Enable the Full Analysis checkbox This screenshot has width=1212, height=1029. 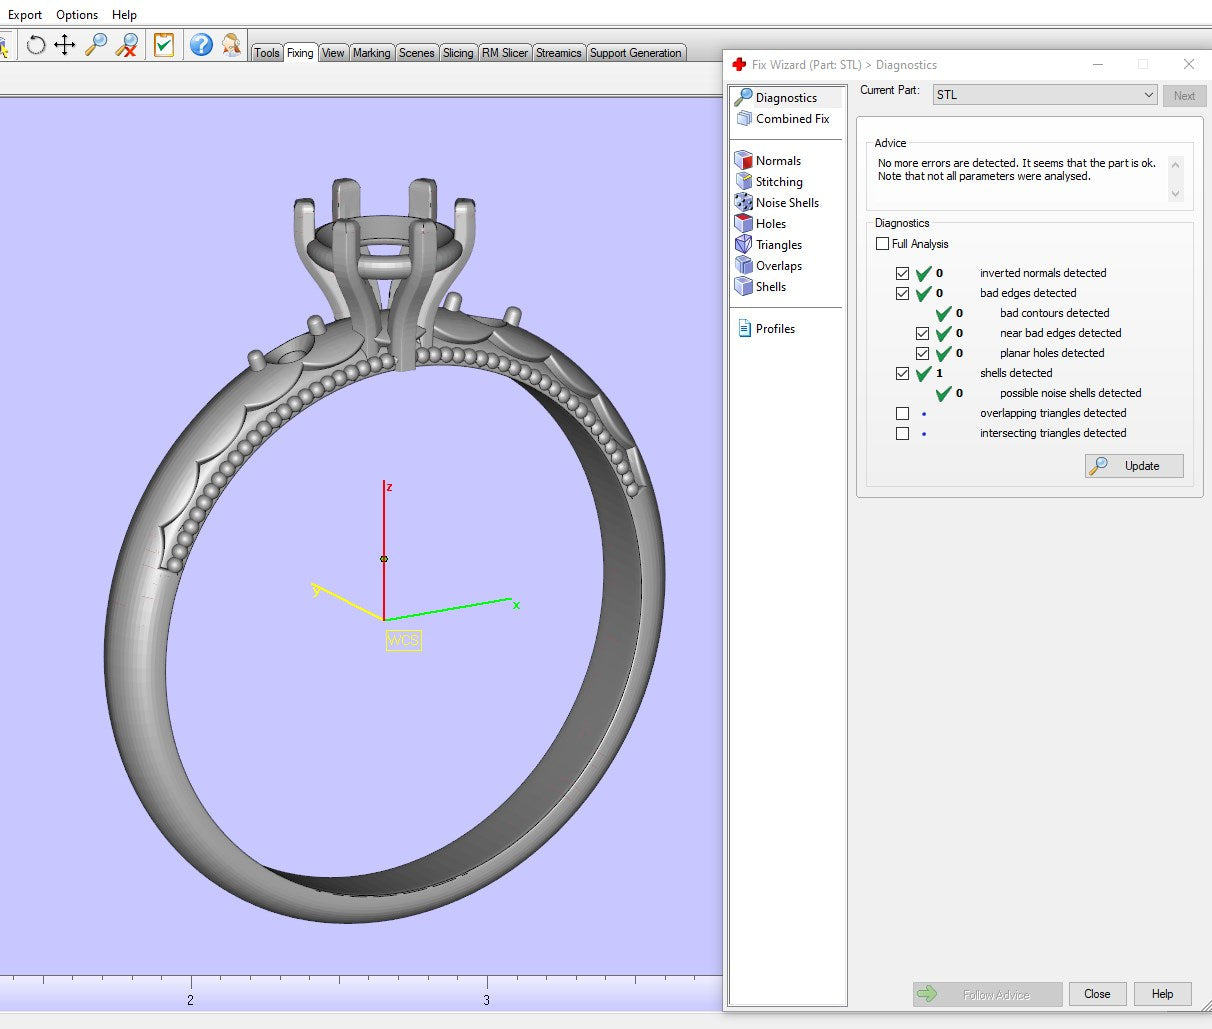click(x=882, y=244)
